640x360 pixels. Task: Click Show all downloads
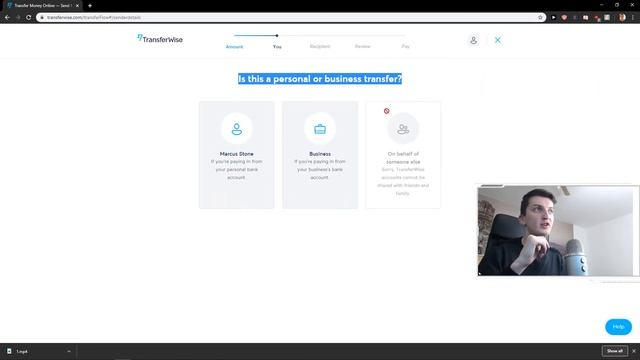point(615,351)
